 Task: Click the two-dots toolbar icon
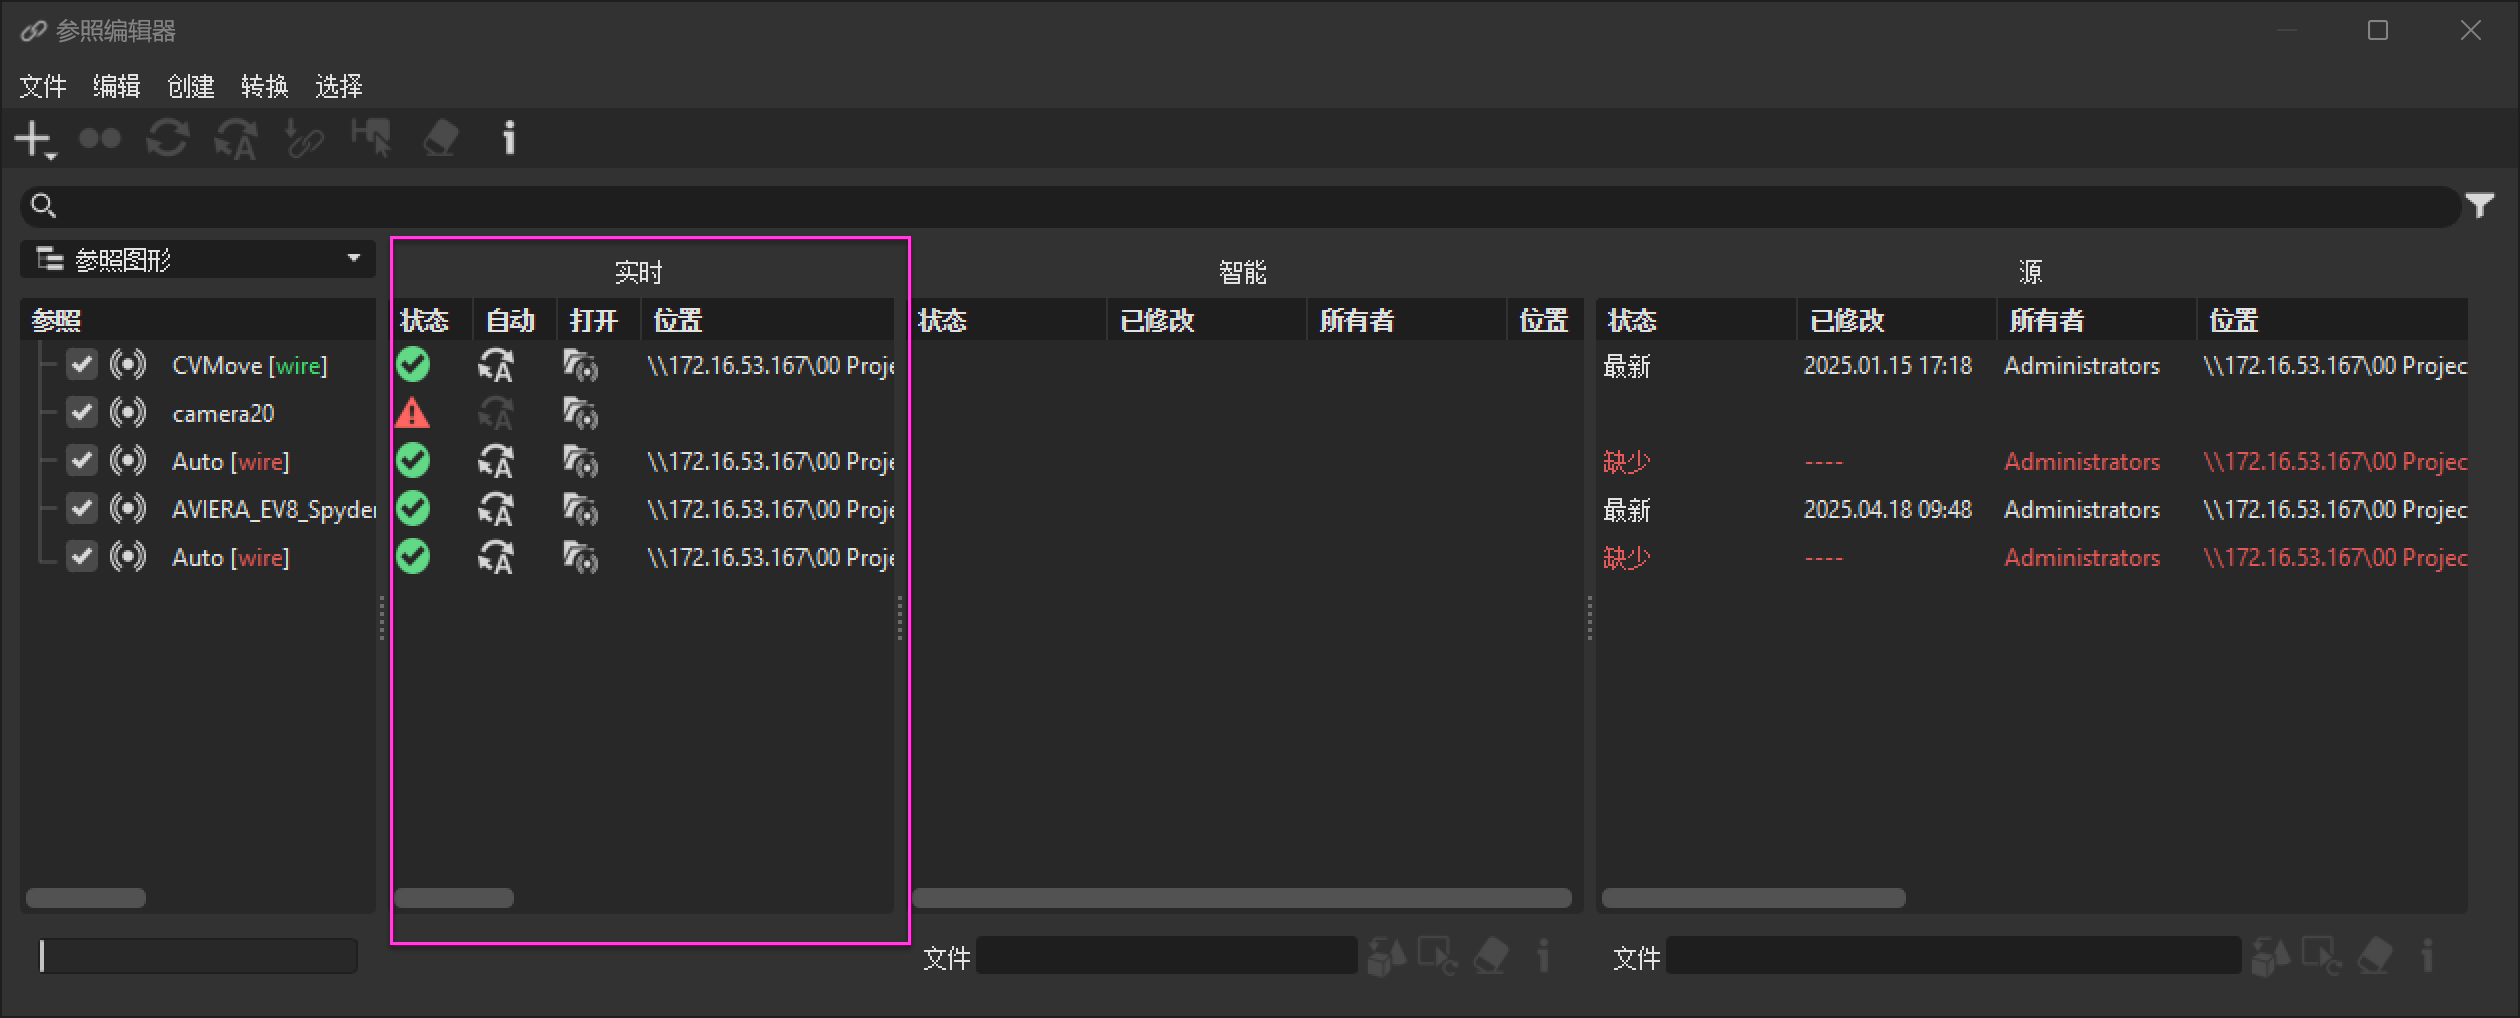(100, 138)
